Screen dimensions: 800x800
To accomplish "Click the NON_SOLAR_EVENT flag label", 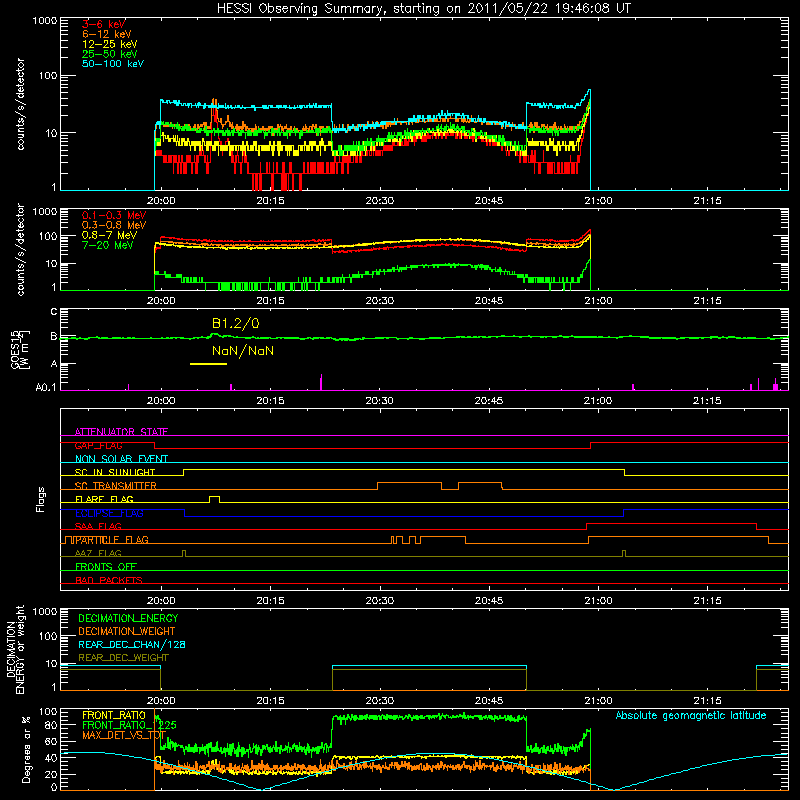I will [x=121, y=459].
